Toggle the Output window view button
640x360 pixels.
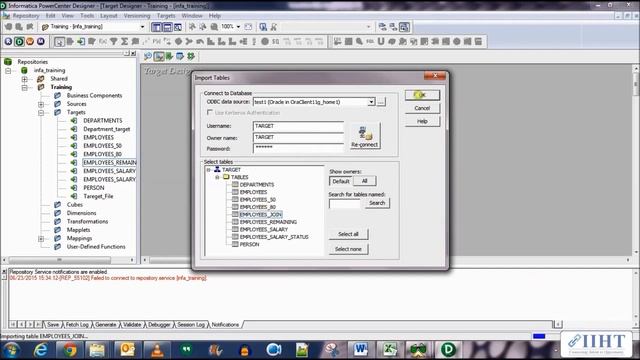coord(167,27)
